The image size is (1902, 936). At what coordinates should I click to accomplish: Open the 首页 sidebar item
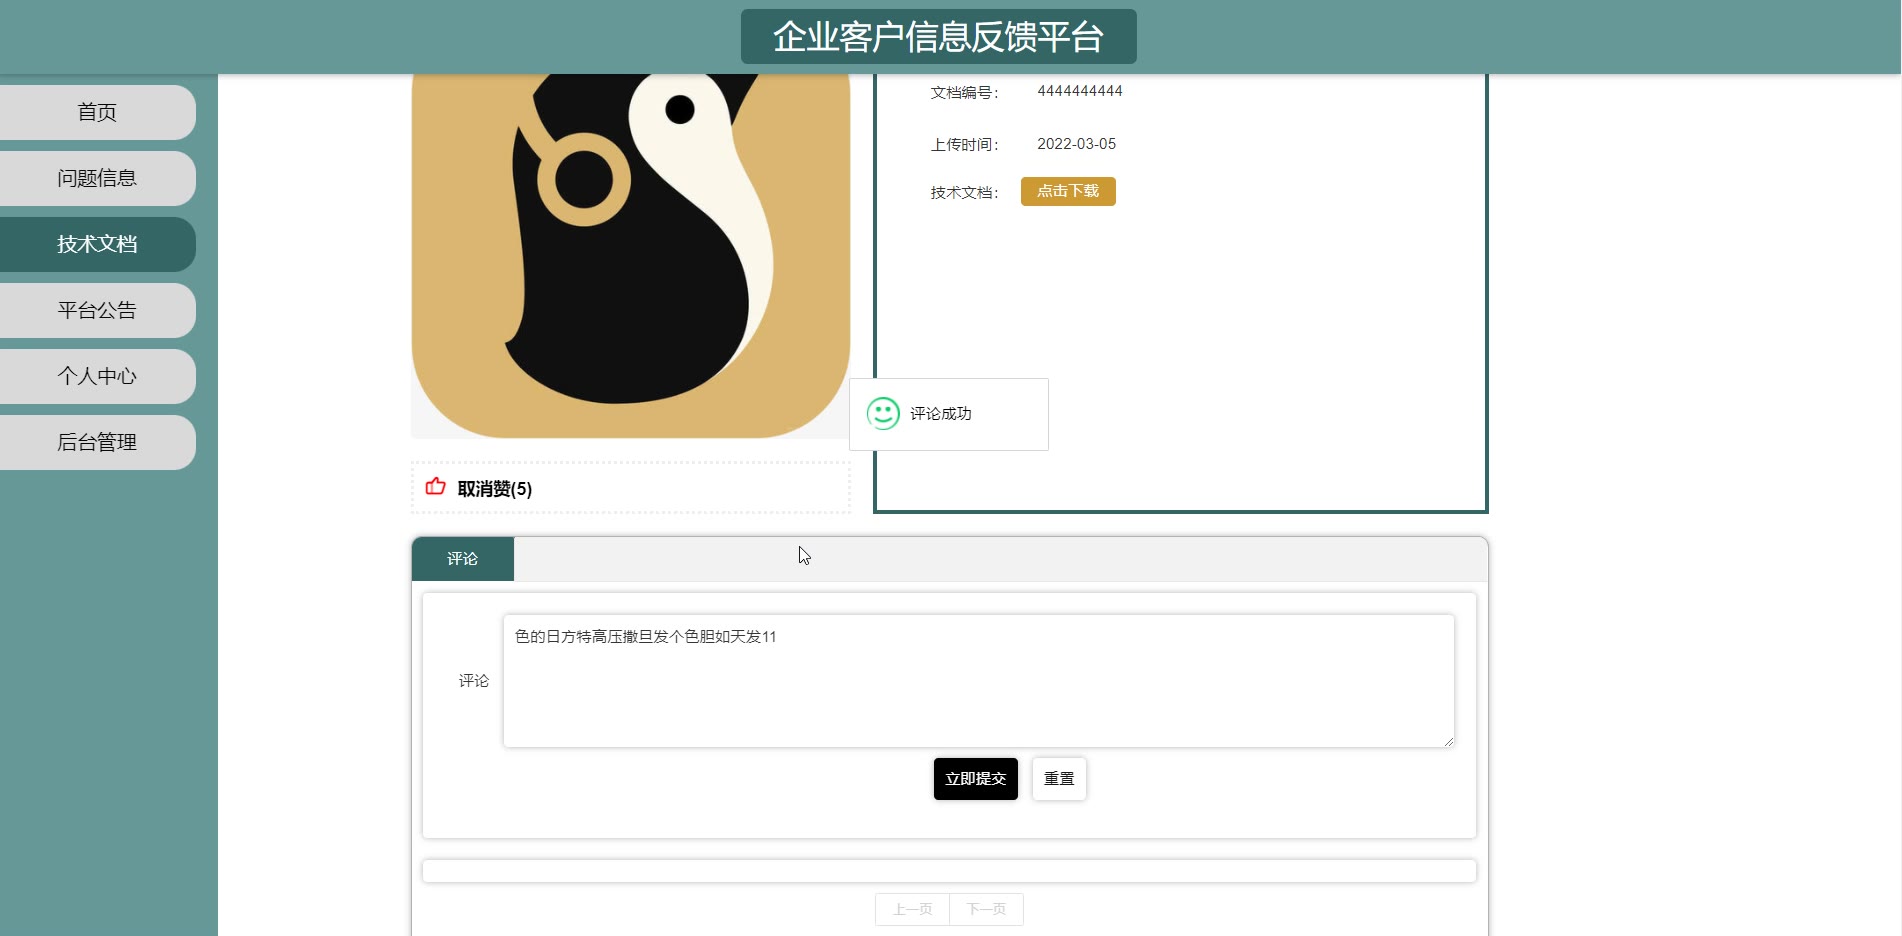point(97,112)
